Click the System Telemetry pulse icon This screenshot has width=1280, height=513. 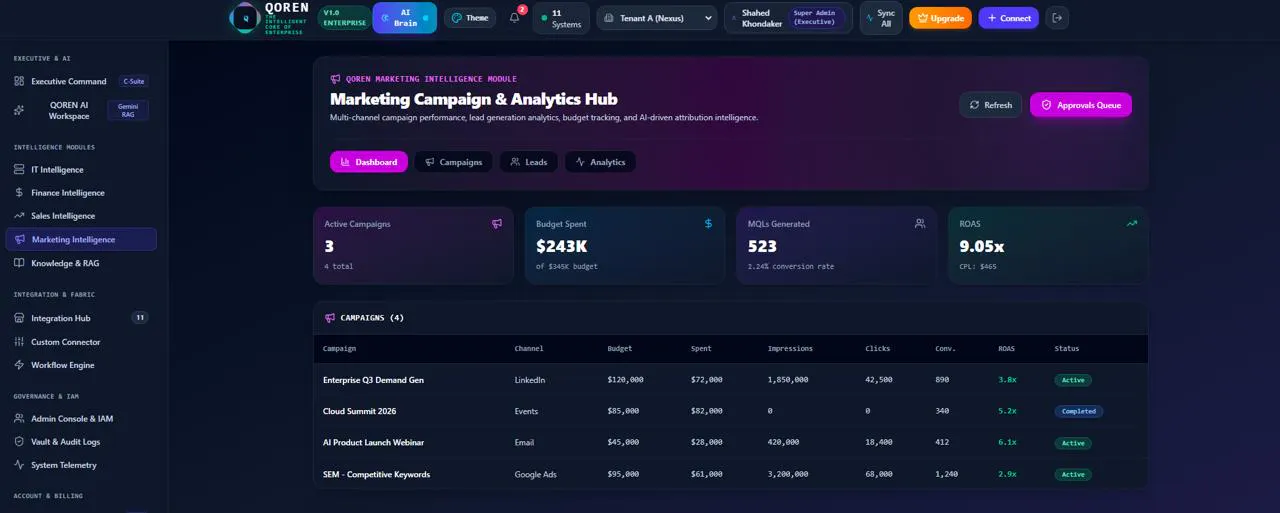pyautogui.click(x=19, y=465)
